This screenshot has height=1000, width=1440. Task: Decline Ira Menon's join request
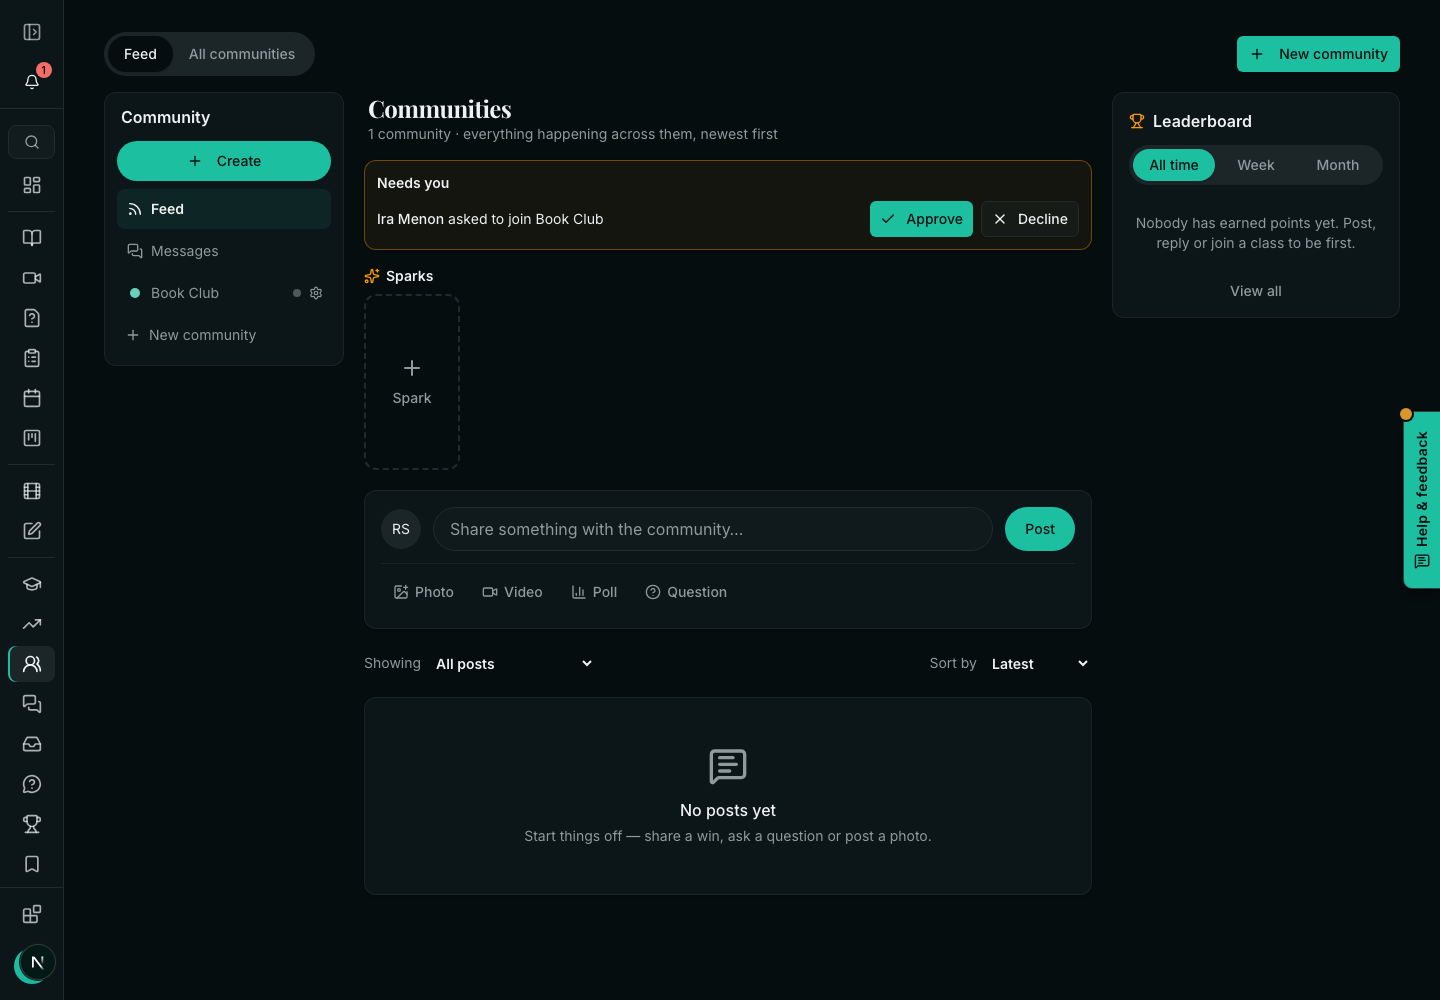point(1030,219)
